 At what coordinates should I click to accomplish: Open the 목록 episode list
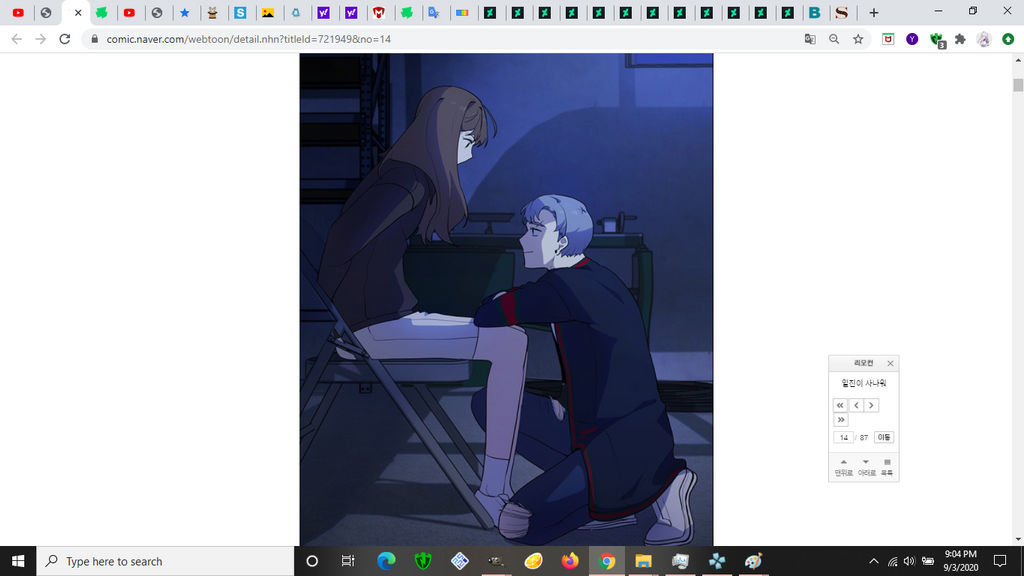click(887, 468)
